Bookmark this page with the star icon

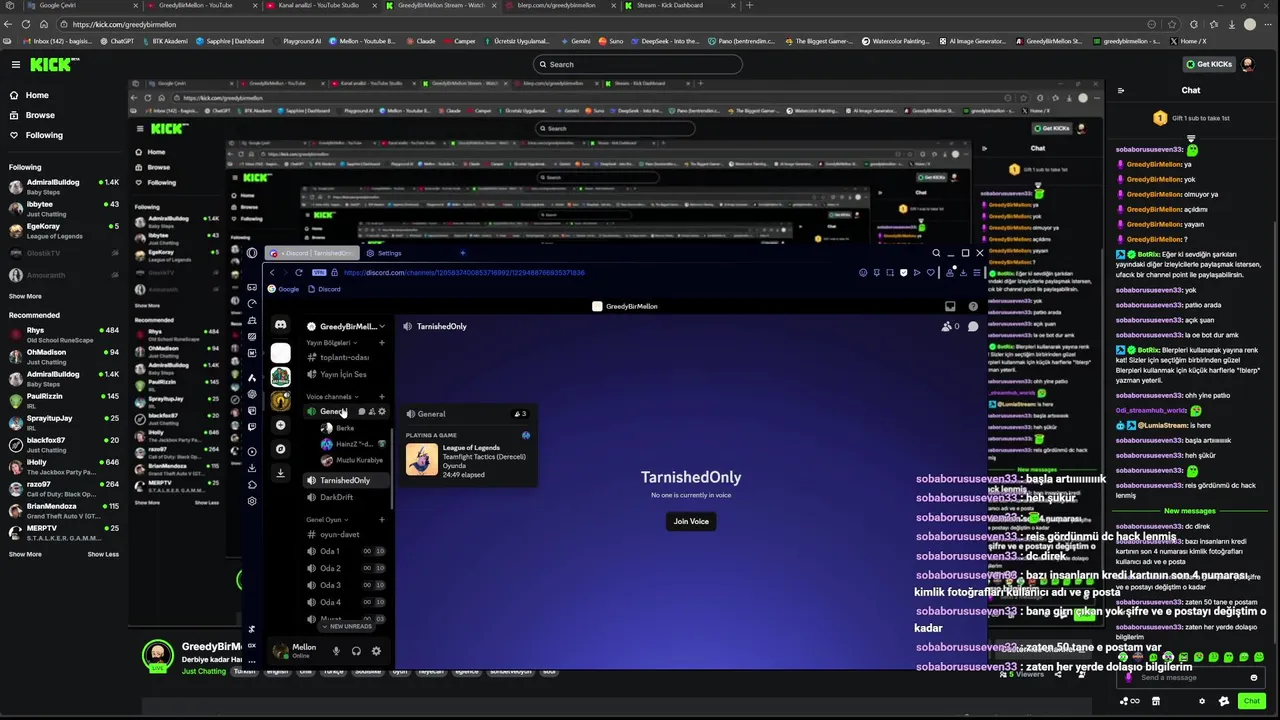tap(1171, 24)
